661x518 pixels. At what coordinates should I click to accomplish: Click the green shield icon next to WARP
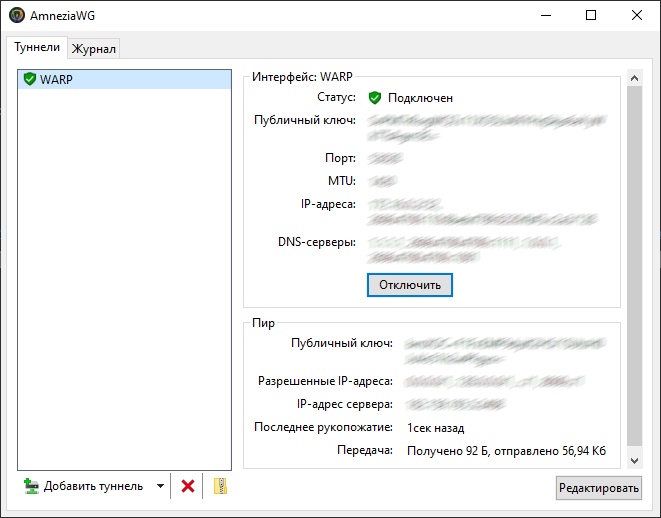pos(30,79)
